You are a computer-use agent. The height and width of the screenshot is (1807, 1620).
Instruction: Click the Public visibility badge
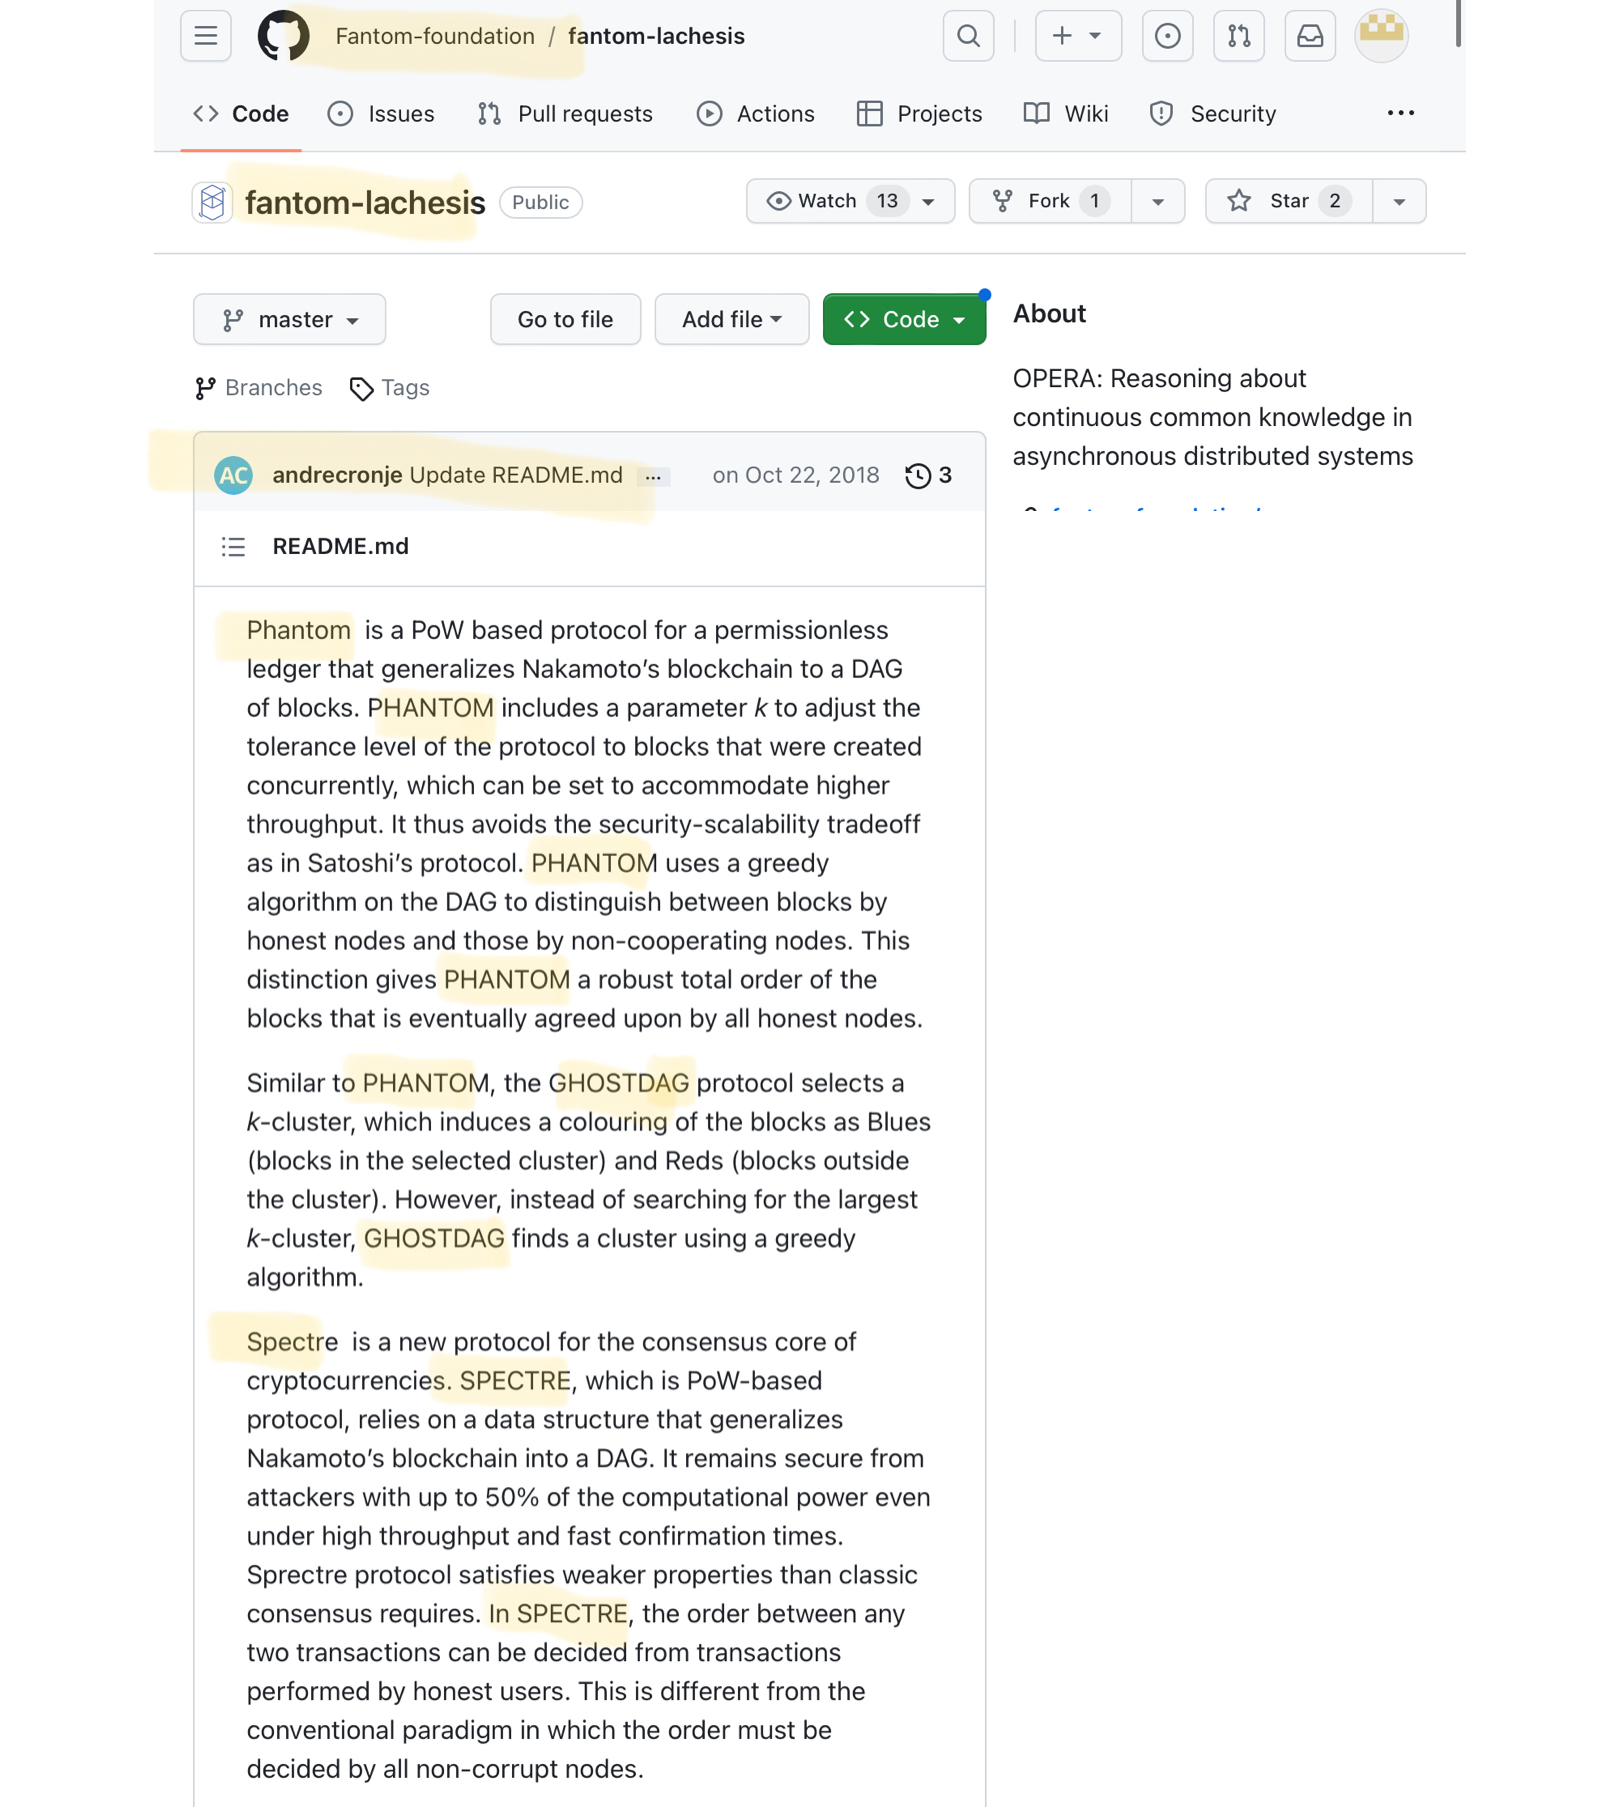[540, 202]
